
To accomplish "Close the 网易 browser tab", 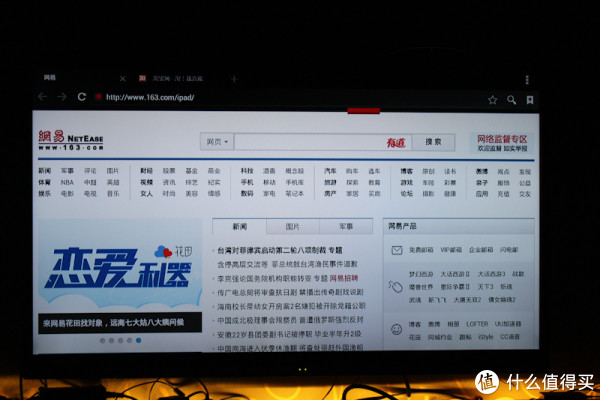I will click(122, 78).
